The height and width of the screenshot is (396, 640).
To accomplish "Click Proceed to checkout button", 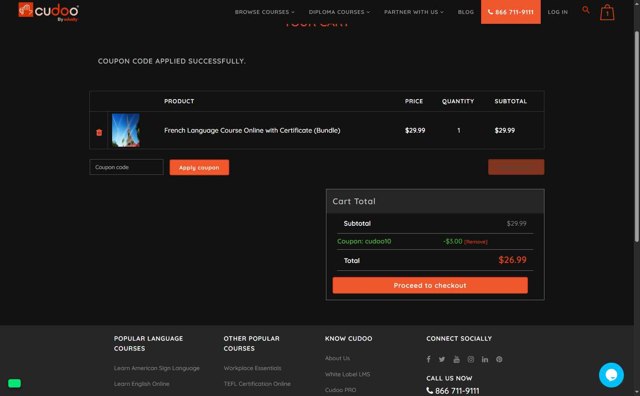I will tap(430, 285).
